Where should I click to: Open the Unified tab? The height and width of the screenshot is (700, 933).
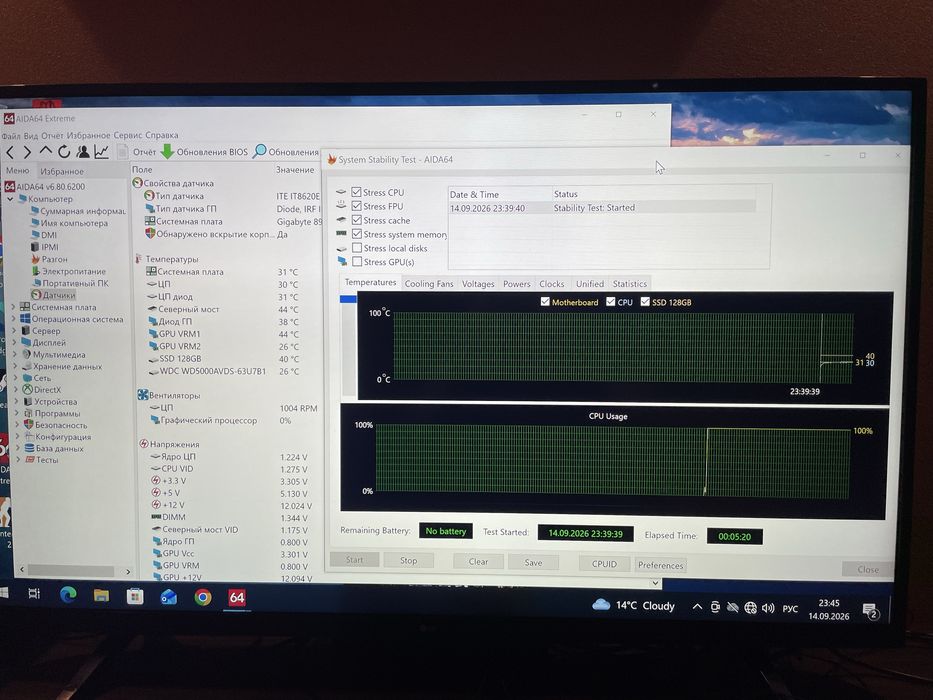(x=590, y=284)
